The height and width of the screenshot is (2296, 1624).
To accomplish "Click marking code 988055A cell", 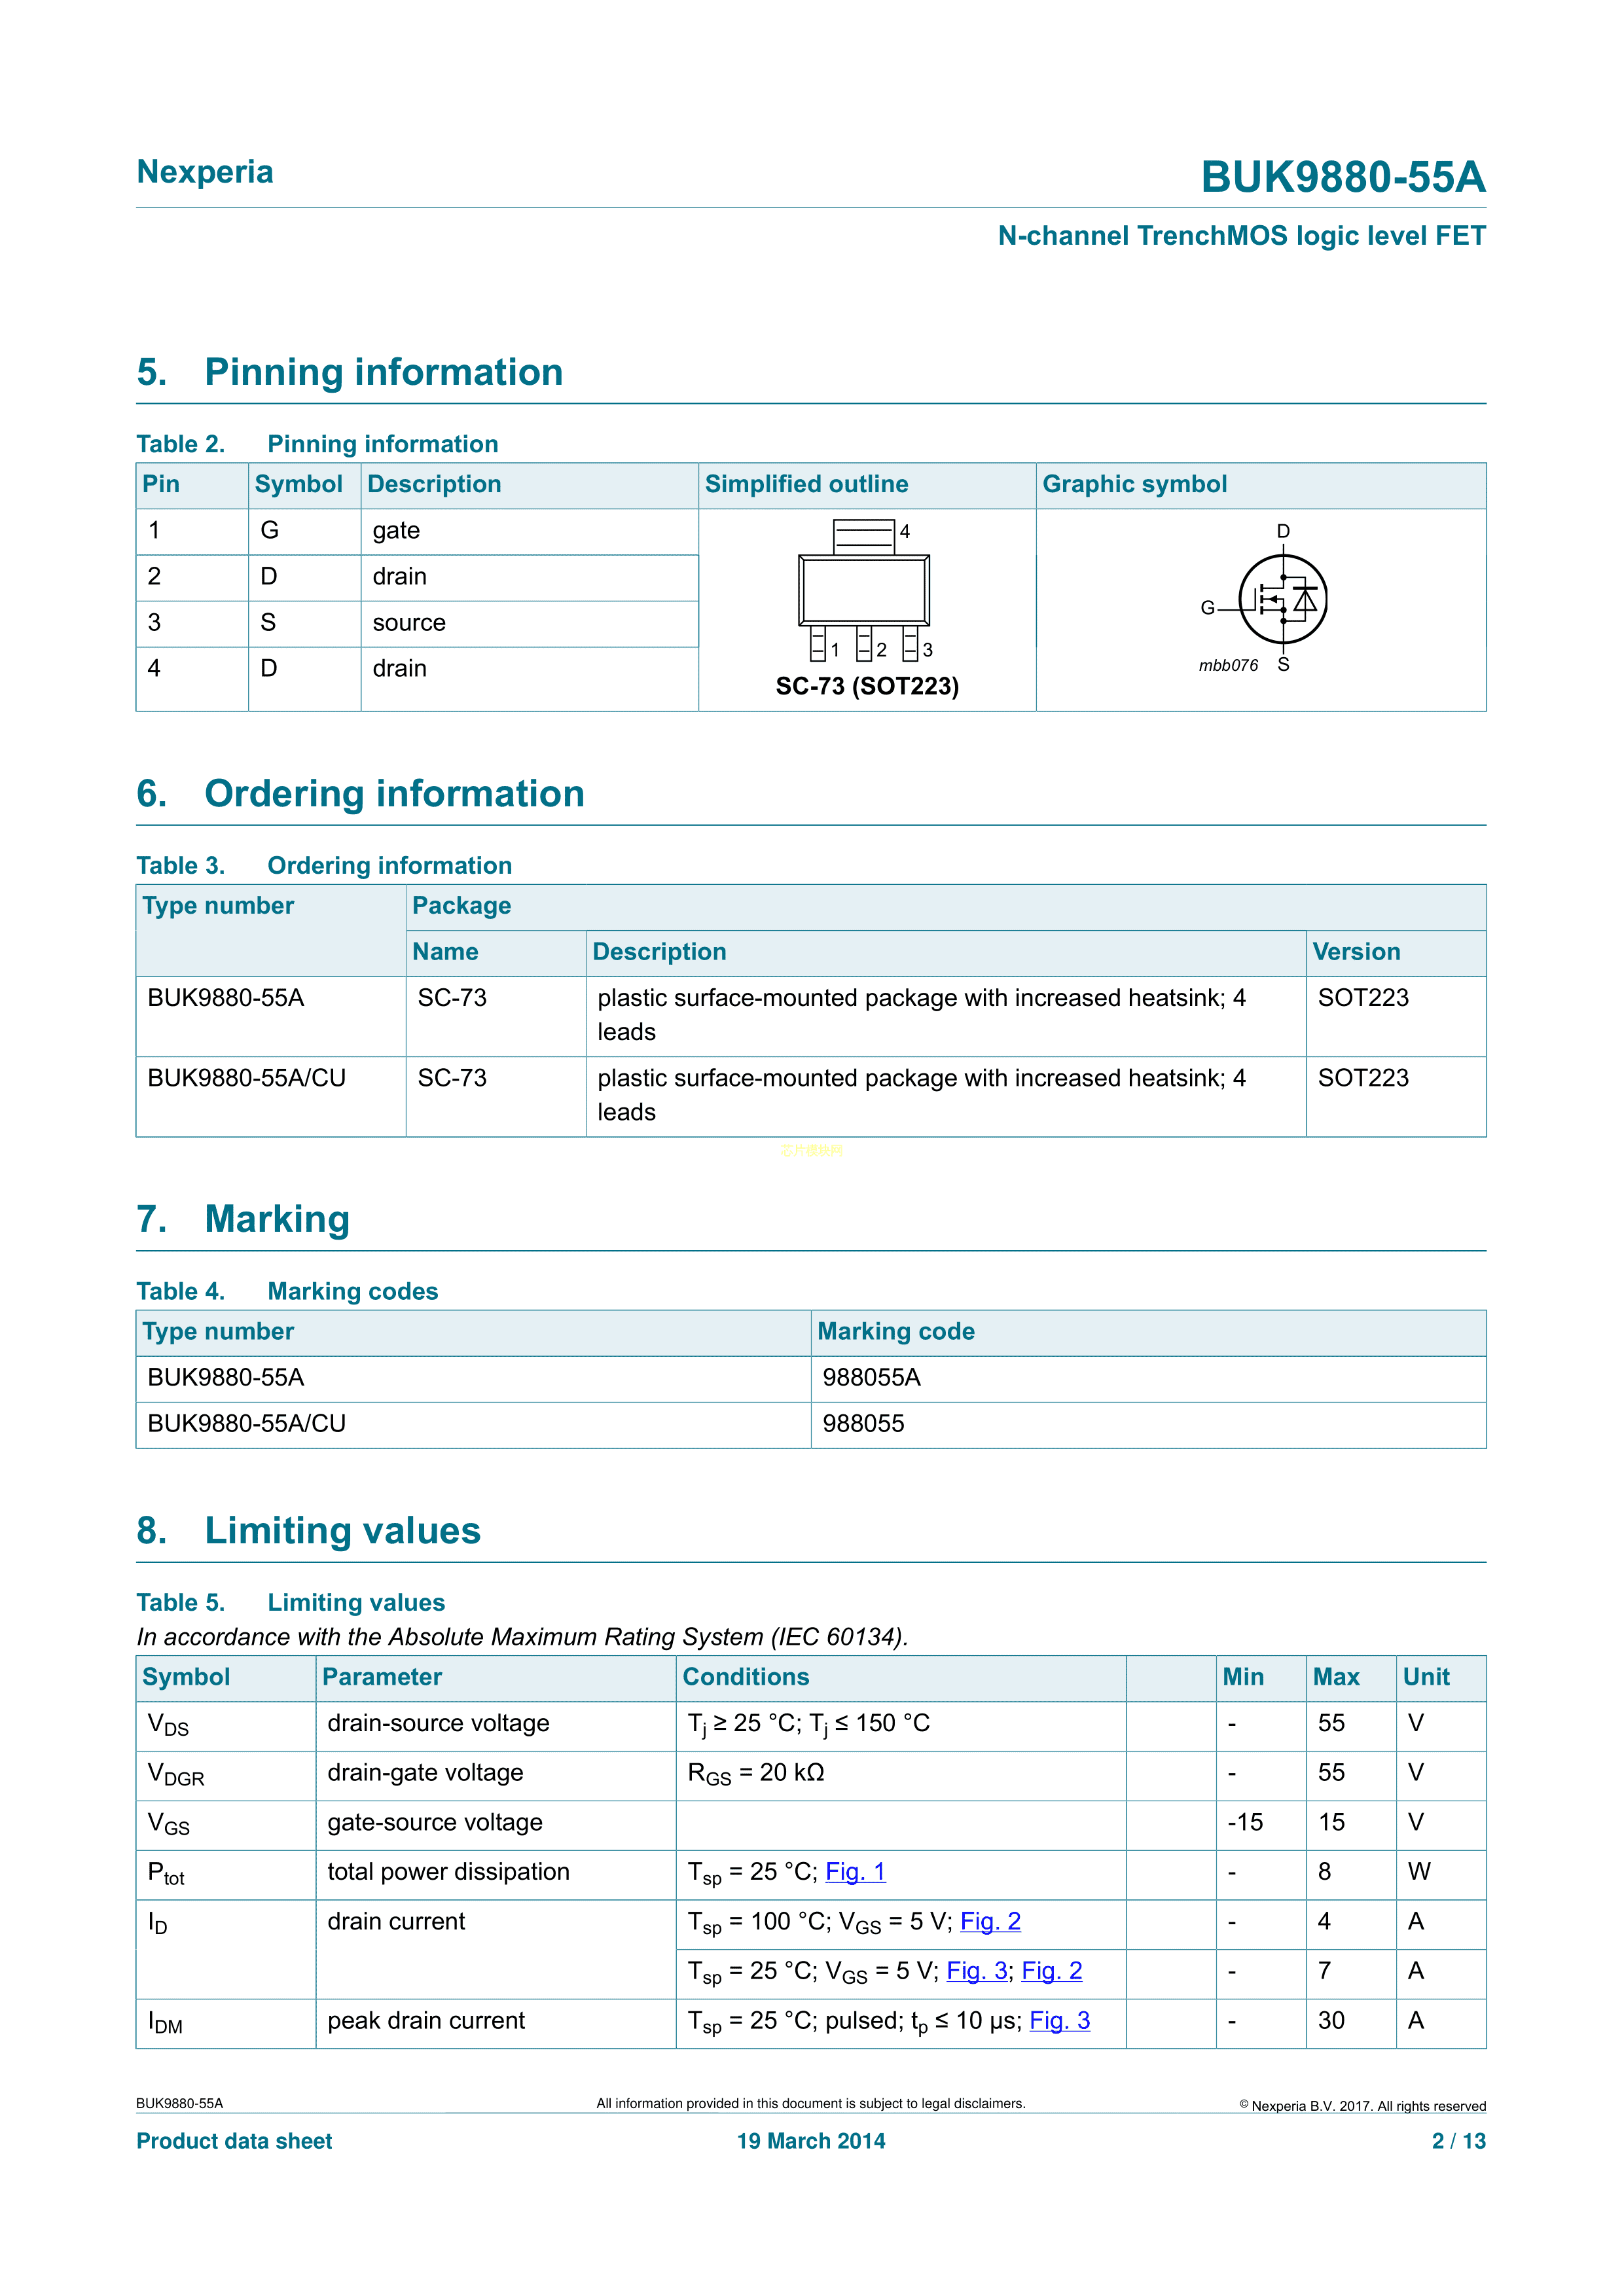I will [871, 1378].
